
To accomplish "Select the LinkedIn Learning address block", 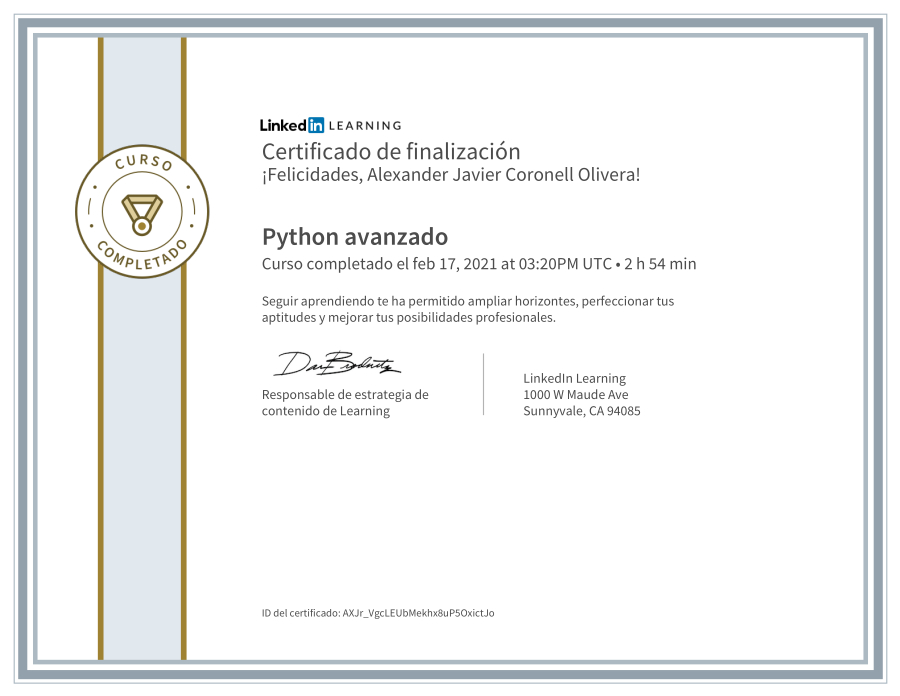I will [580, 395].
